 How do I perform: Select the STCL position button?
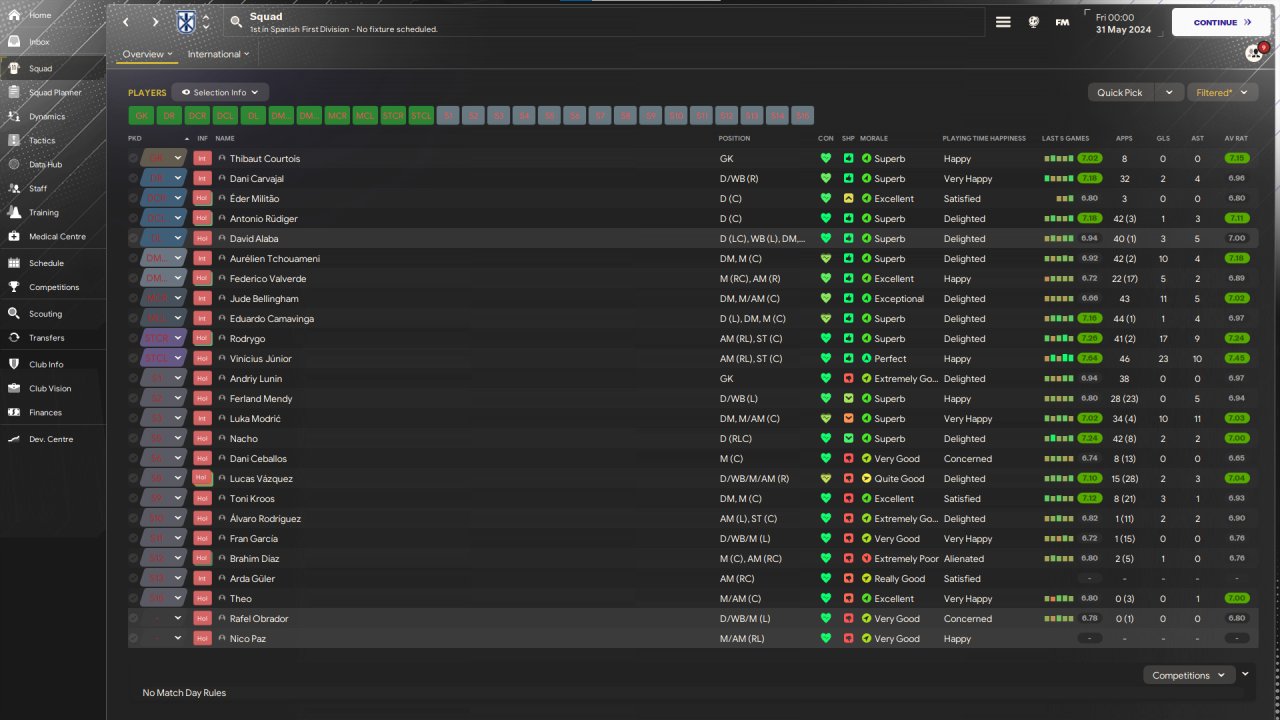pos(422,116)
